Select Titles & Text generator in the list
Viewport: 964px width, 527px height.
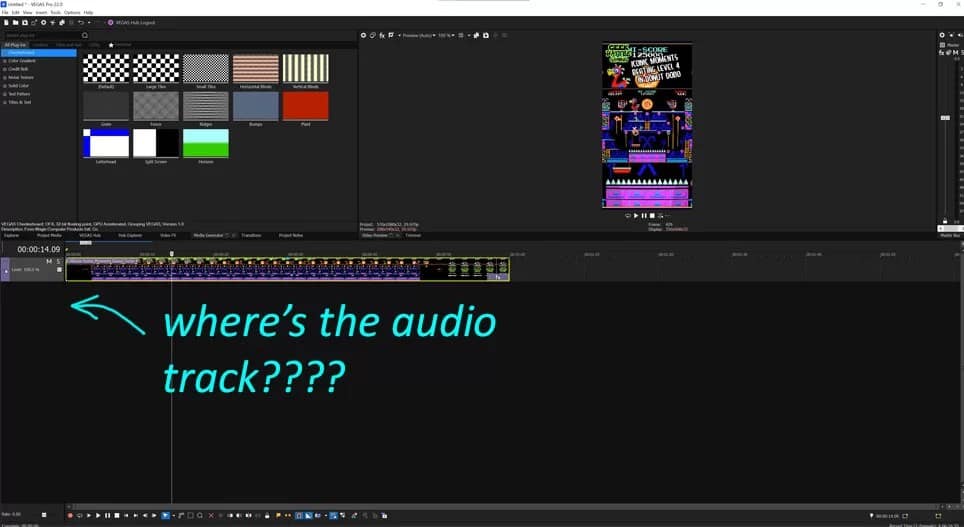point(20,102)
